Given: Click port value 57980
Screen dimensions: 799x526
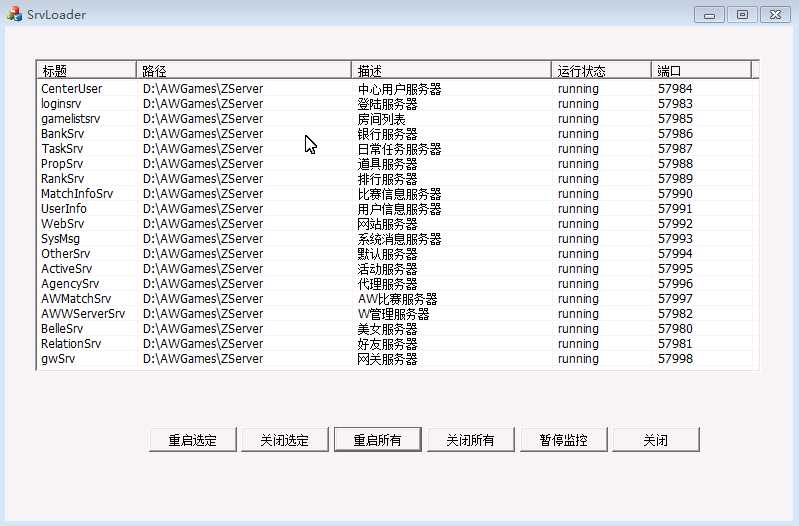Looking at the screenshot, I should pos(675,329).
